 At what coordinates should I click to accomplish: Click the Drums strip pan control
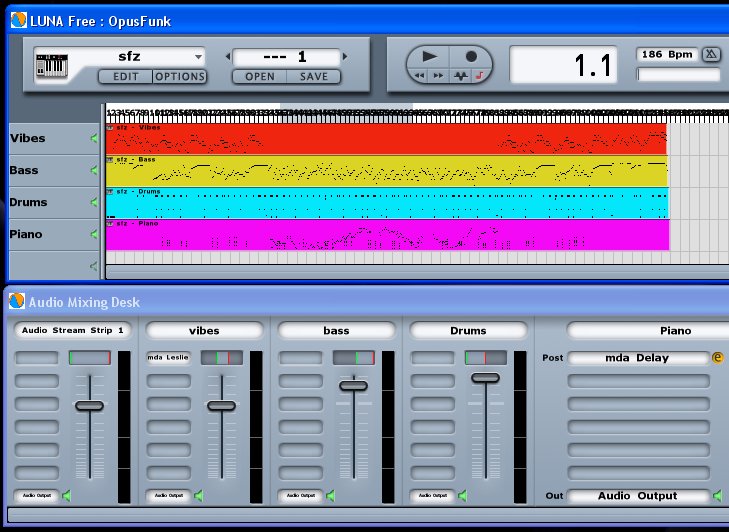486,358
